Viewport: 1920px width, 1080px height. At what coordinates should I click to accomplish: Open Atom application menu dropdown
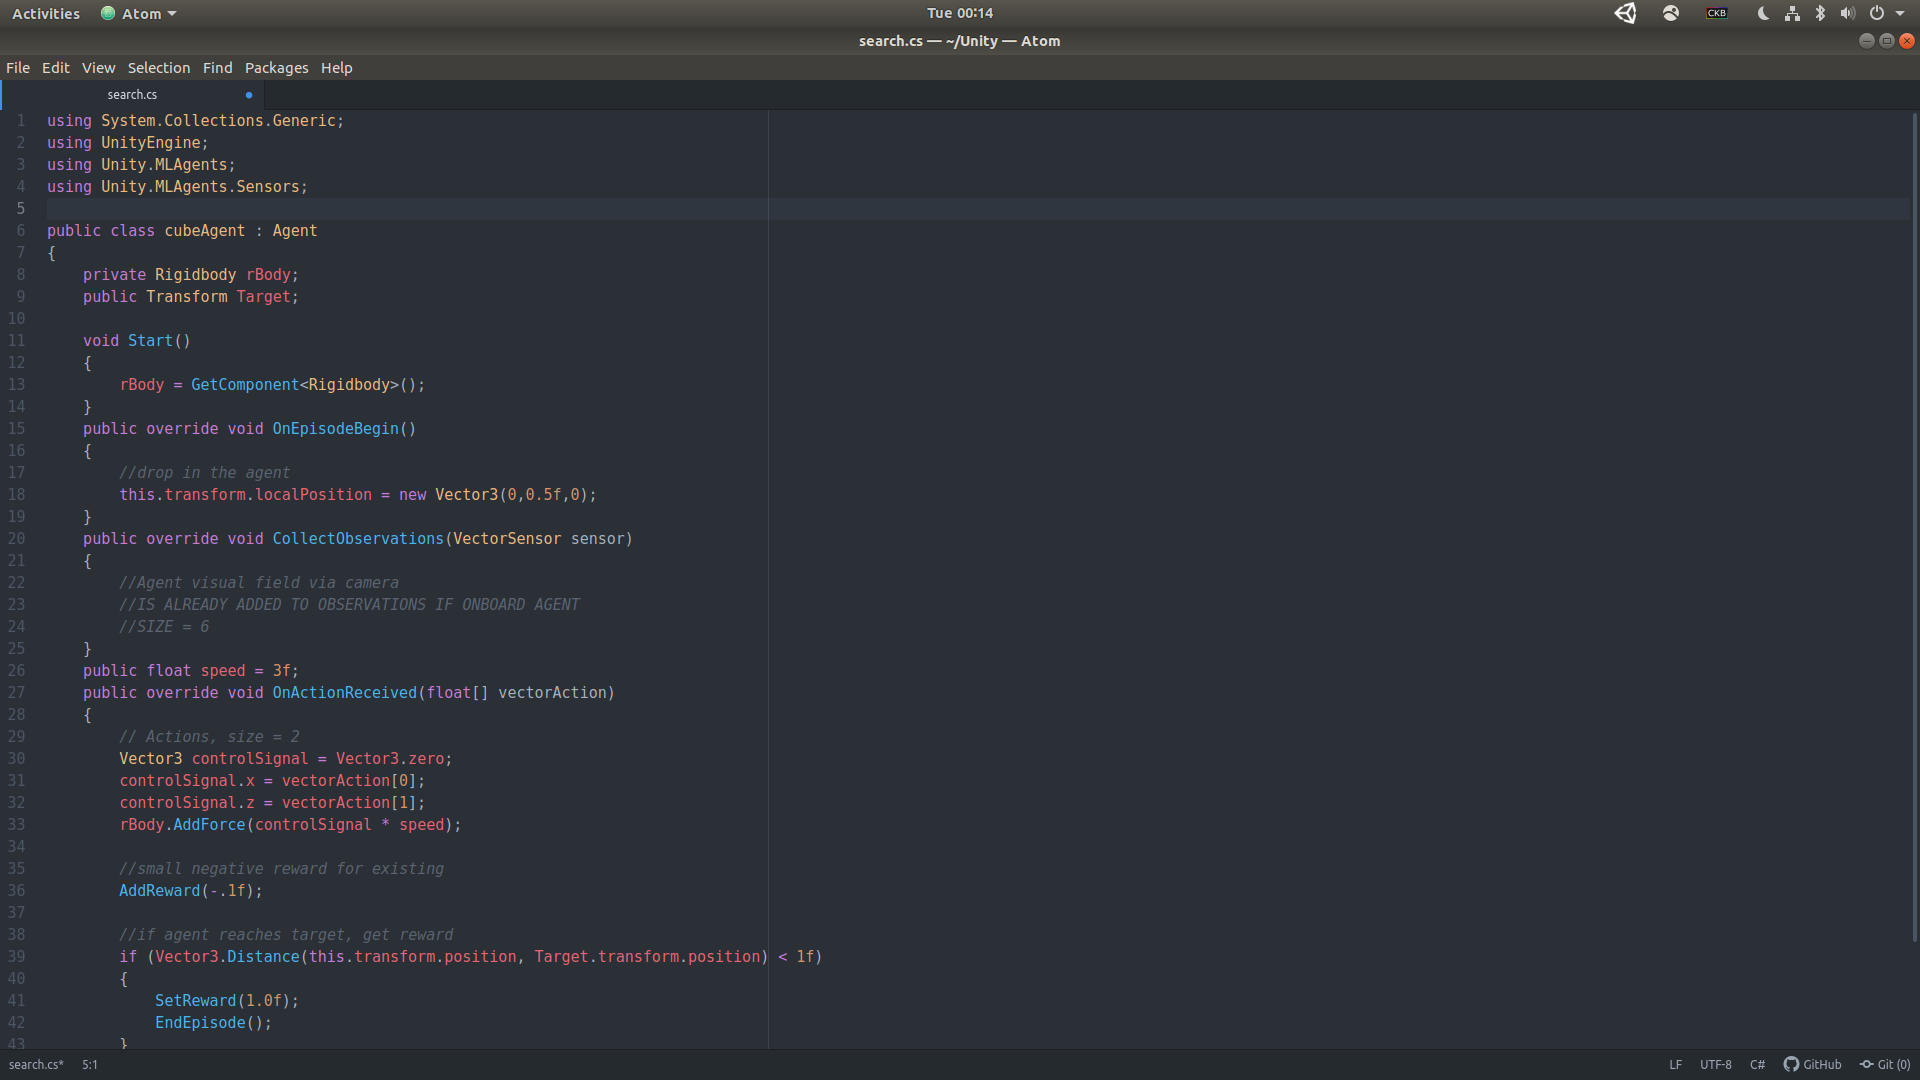pos(139,13)
